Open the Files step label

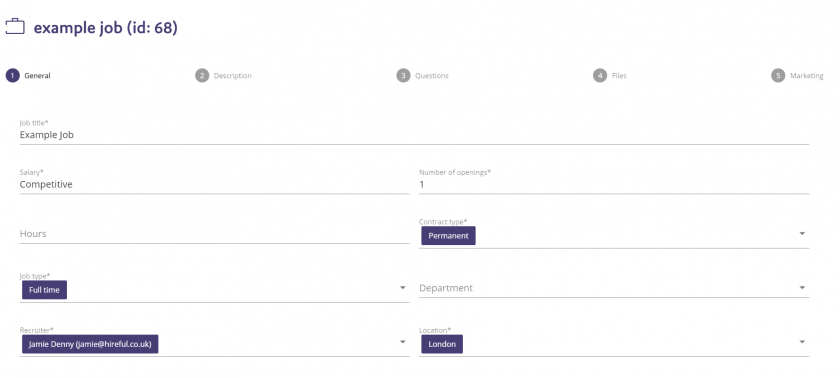(x=619, y=76)
